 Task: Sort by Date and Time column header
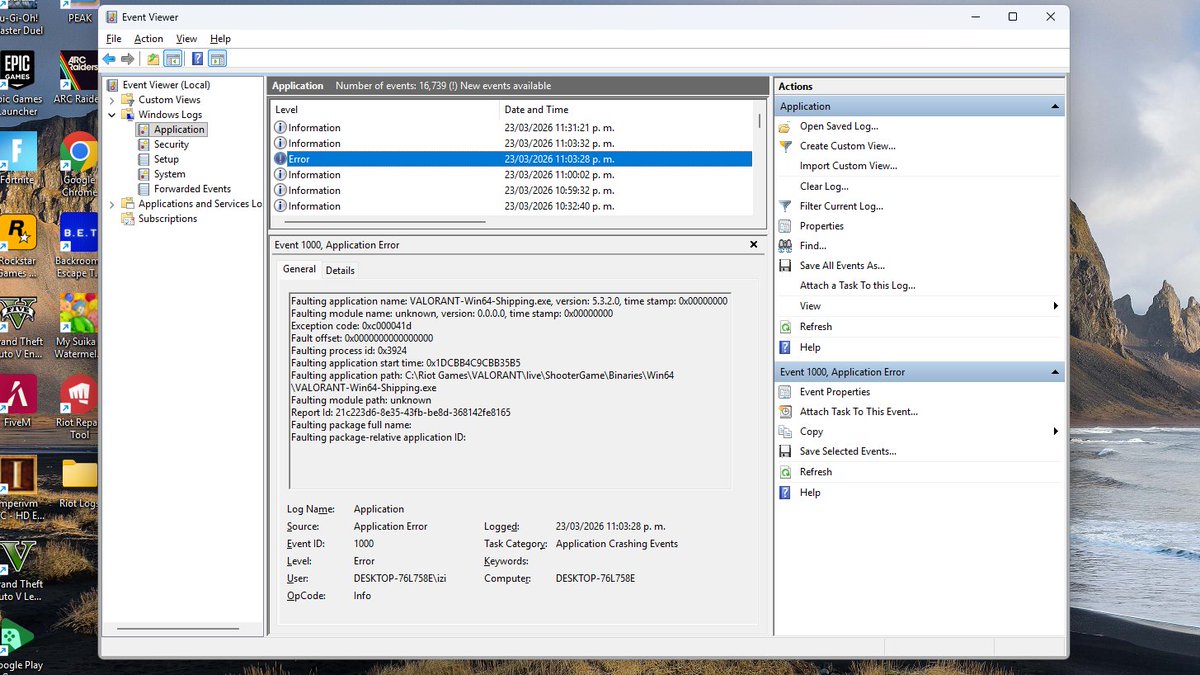click(x=627, y=109)
